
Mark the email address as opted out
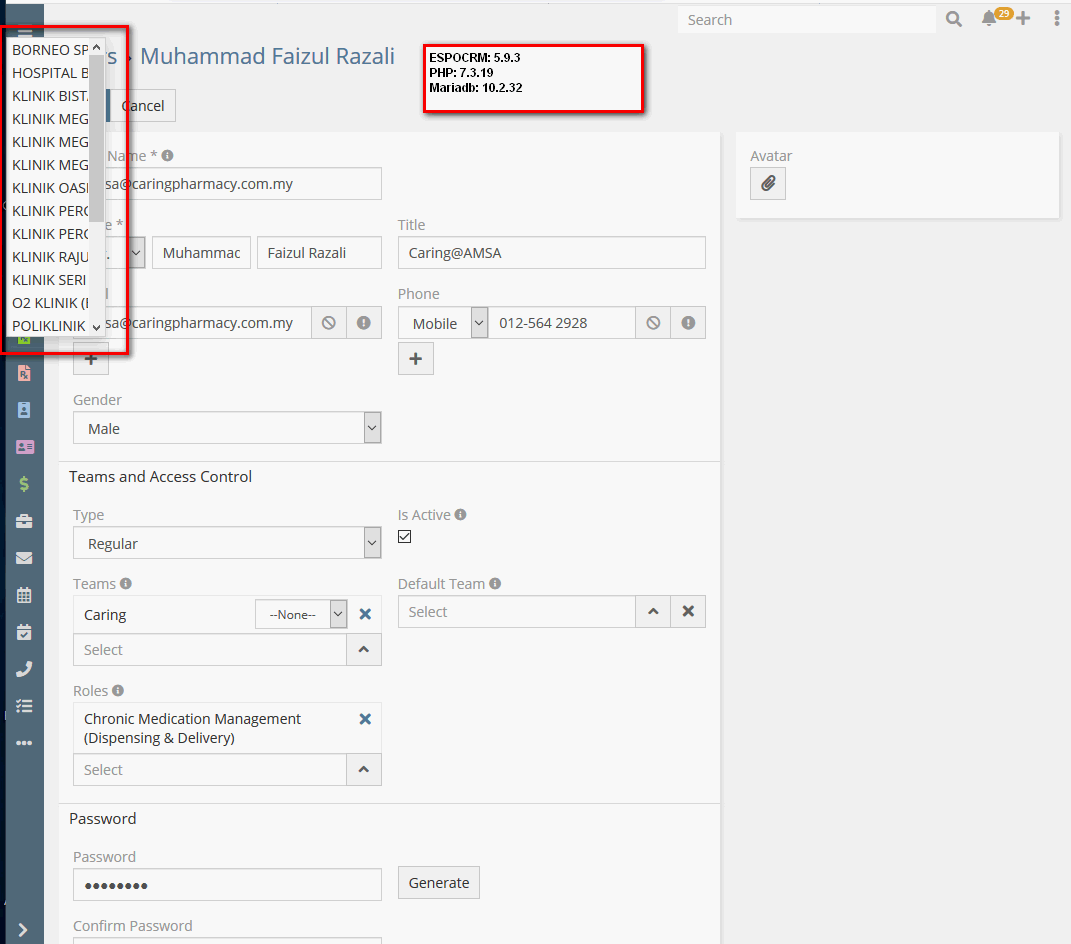pos(328,323)
